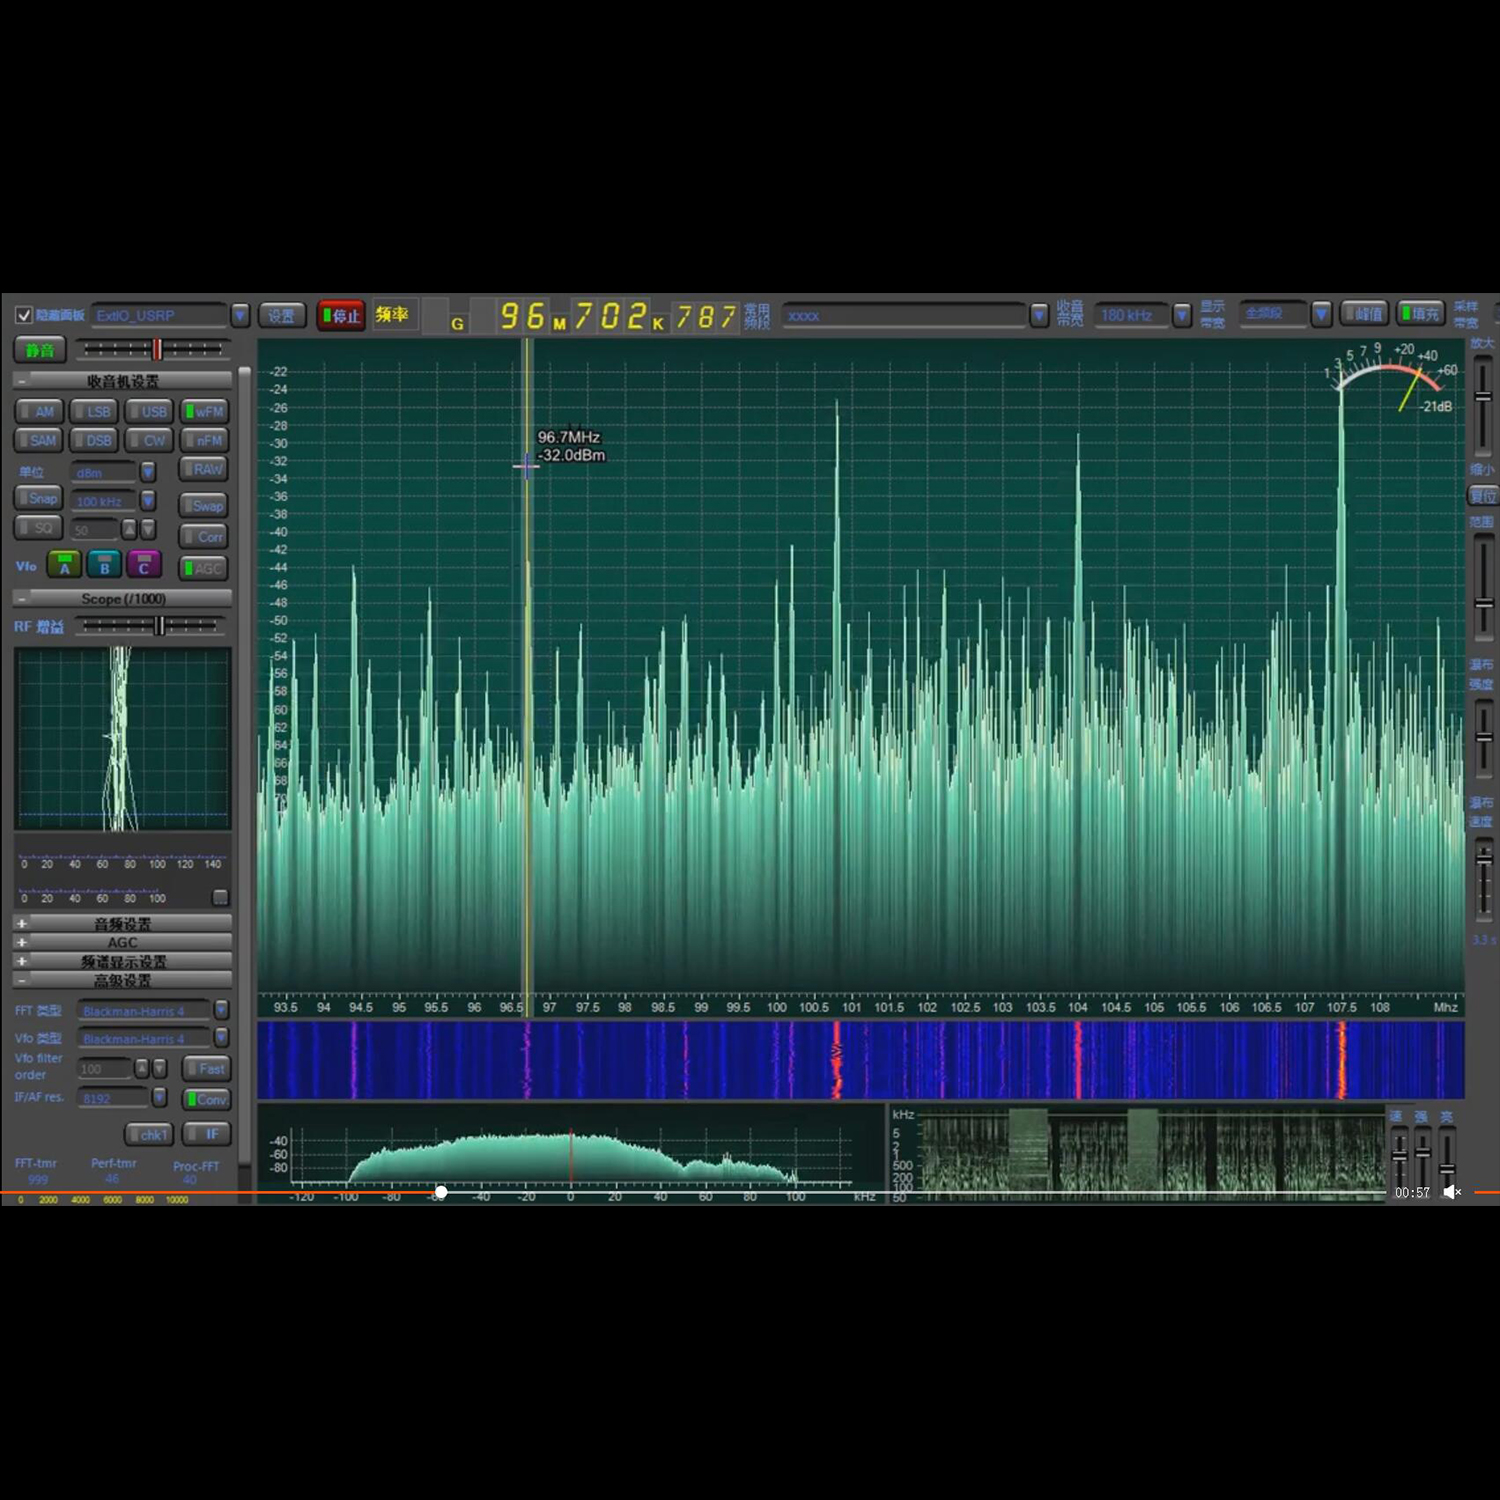Toggle the wFM demodulation mode
This screenshot has height=1500, width=1500.
(x=205, y=411)
